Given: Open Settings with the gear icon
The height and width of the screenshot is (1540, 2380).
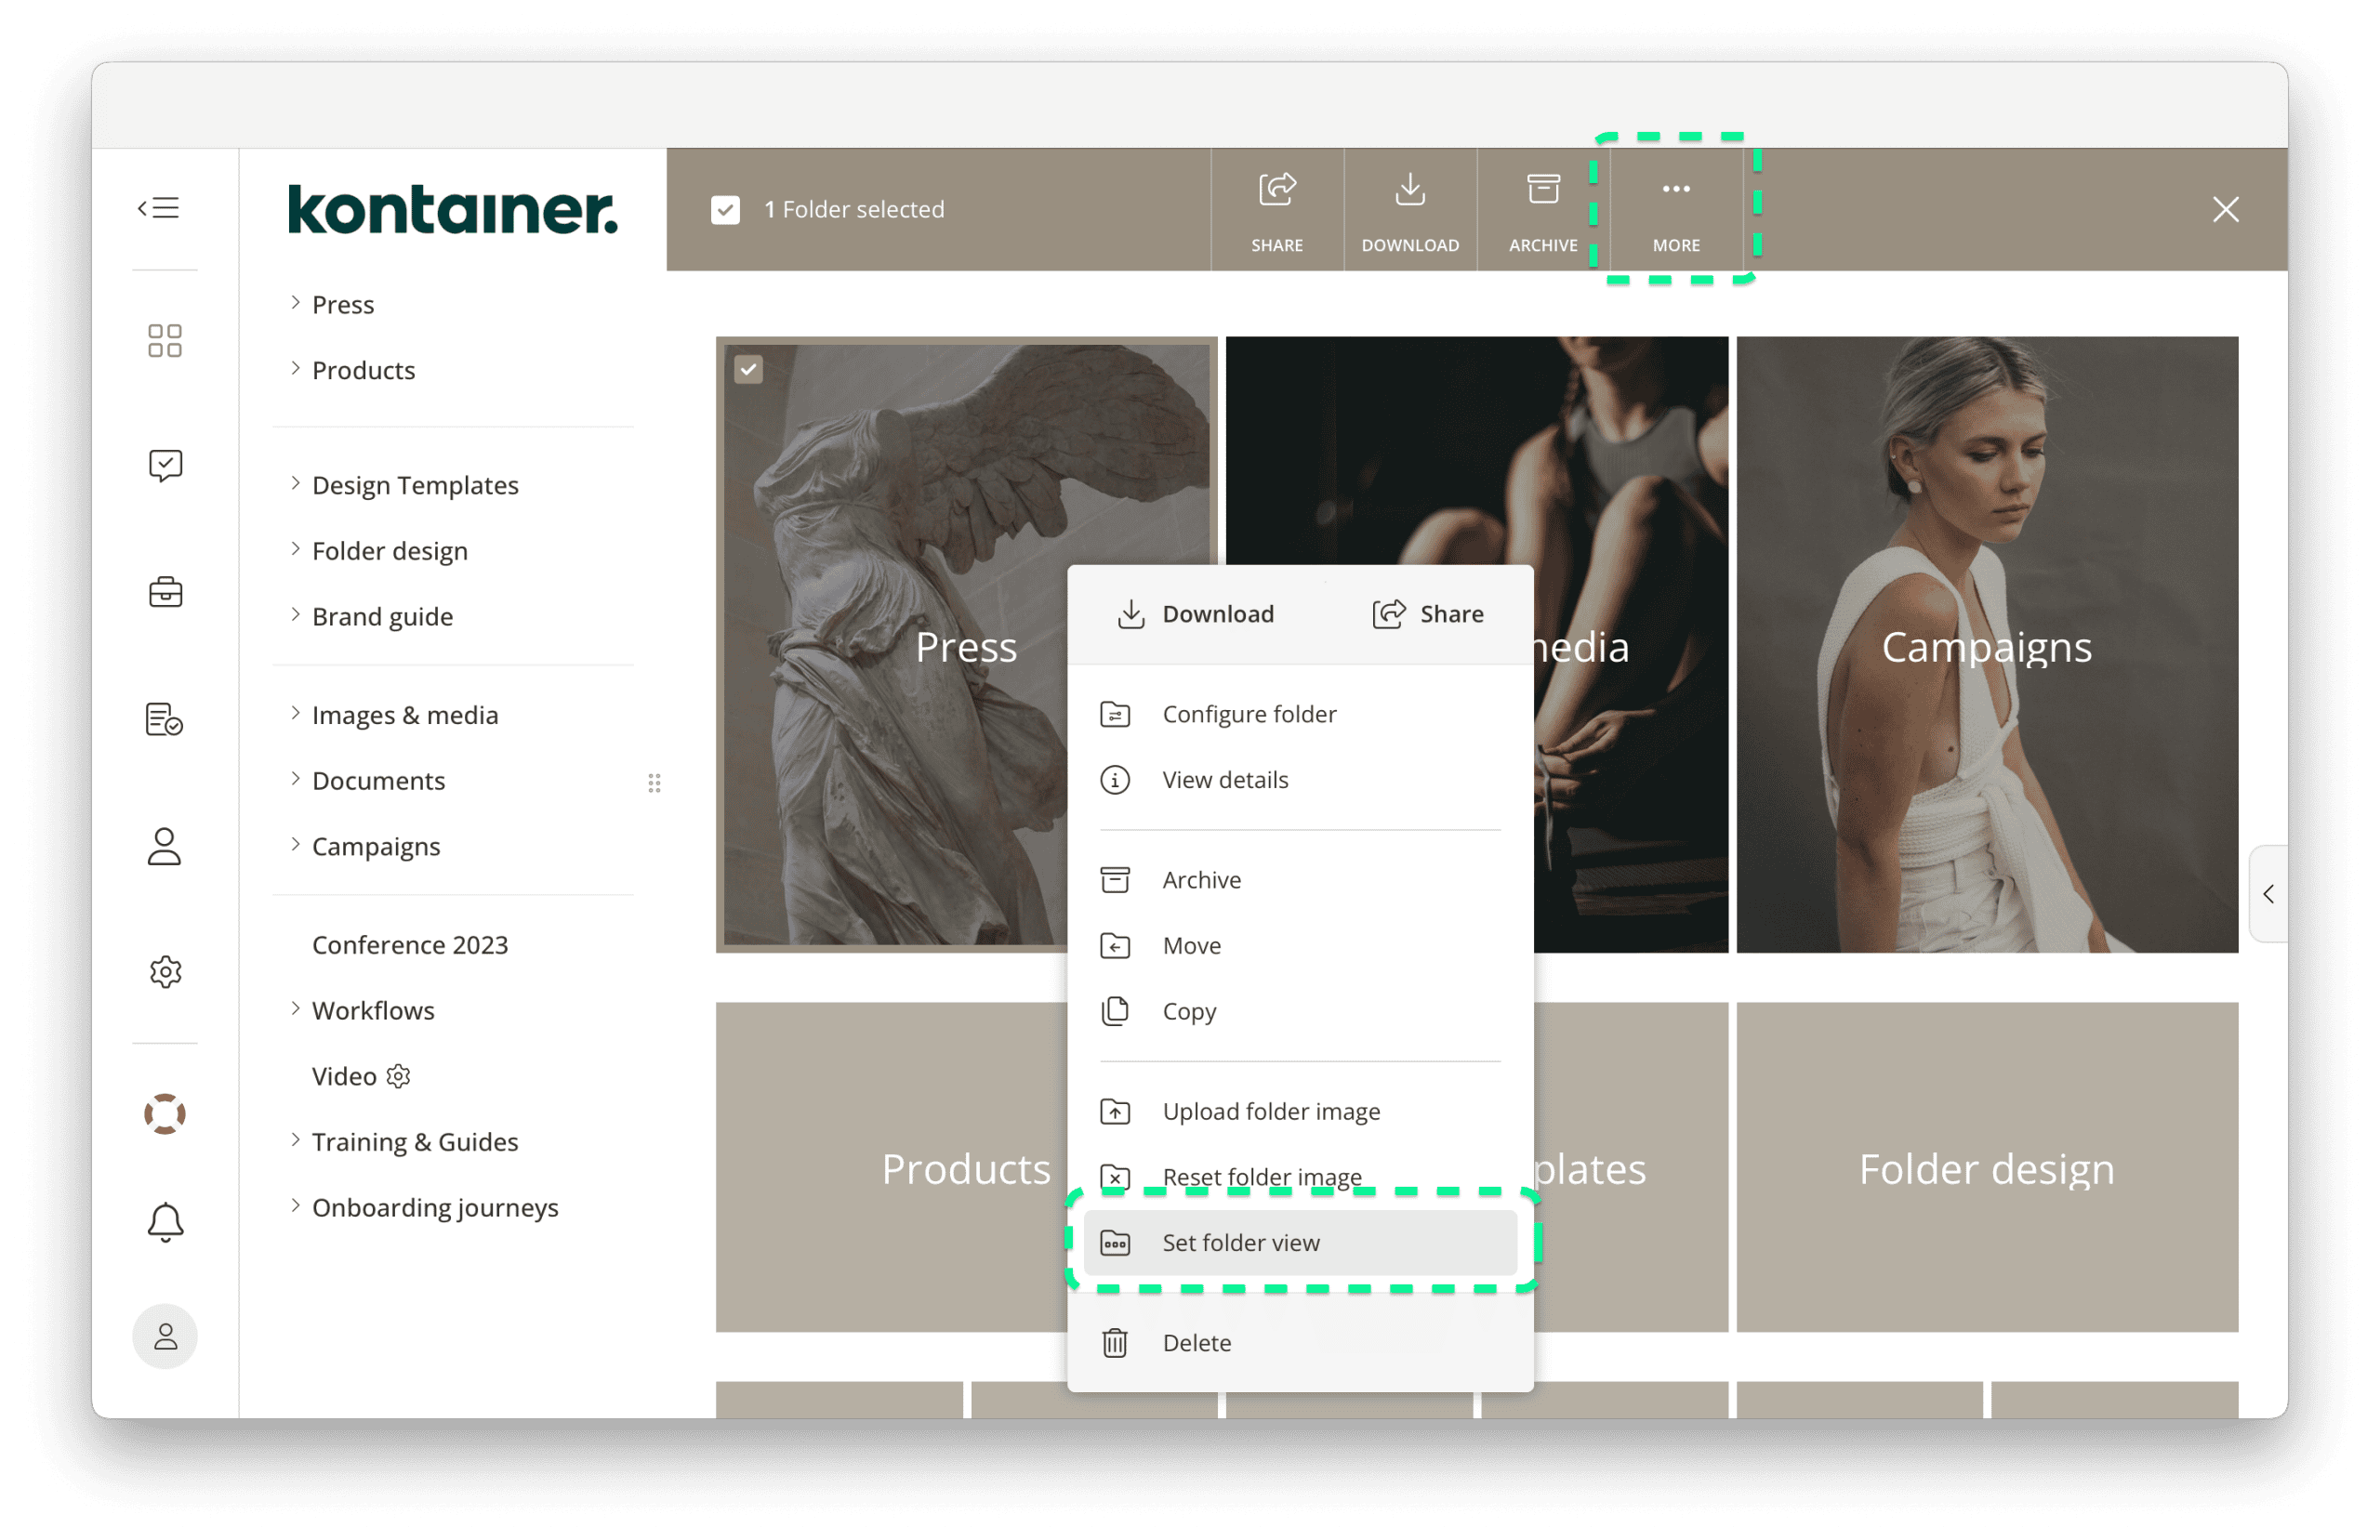Looking at the screenshot, I should pyautogui.click(x=165, y=971).
